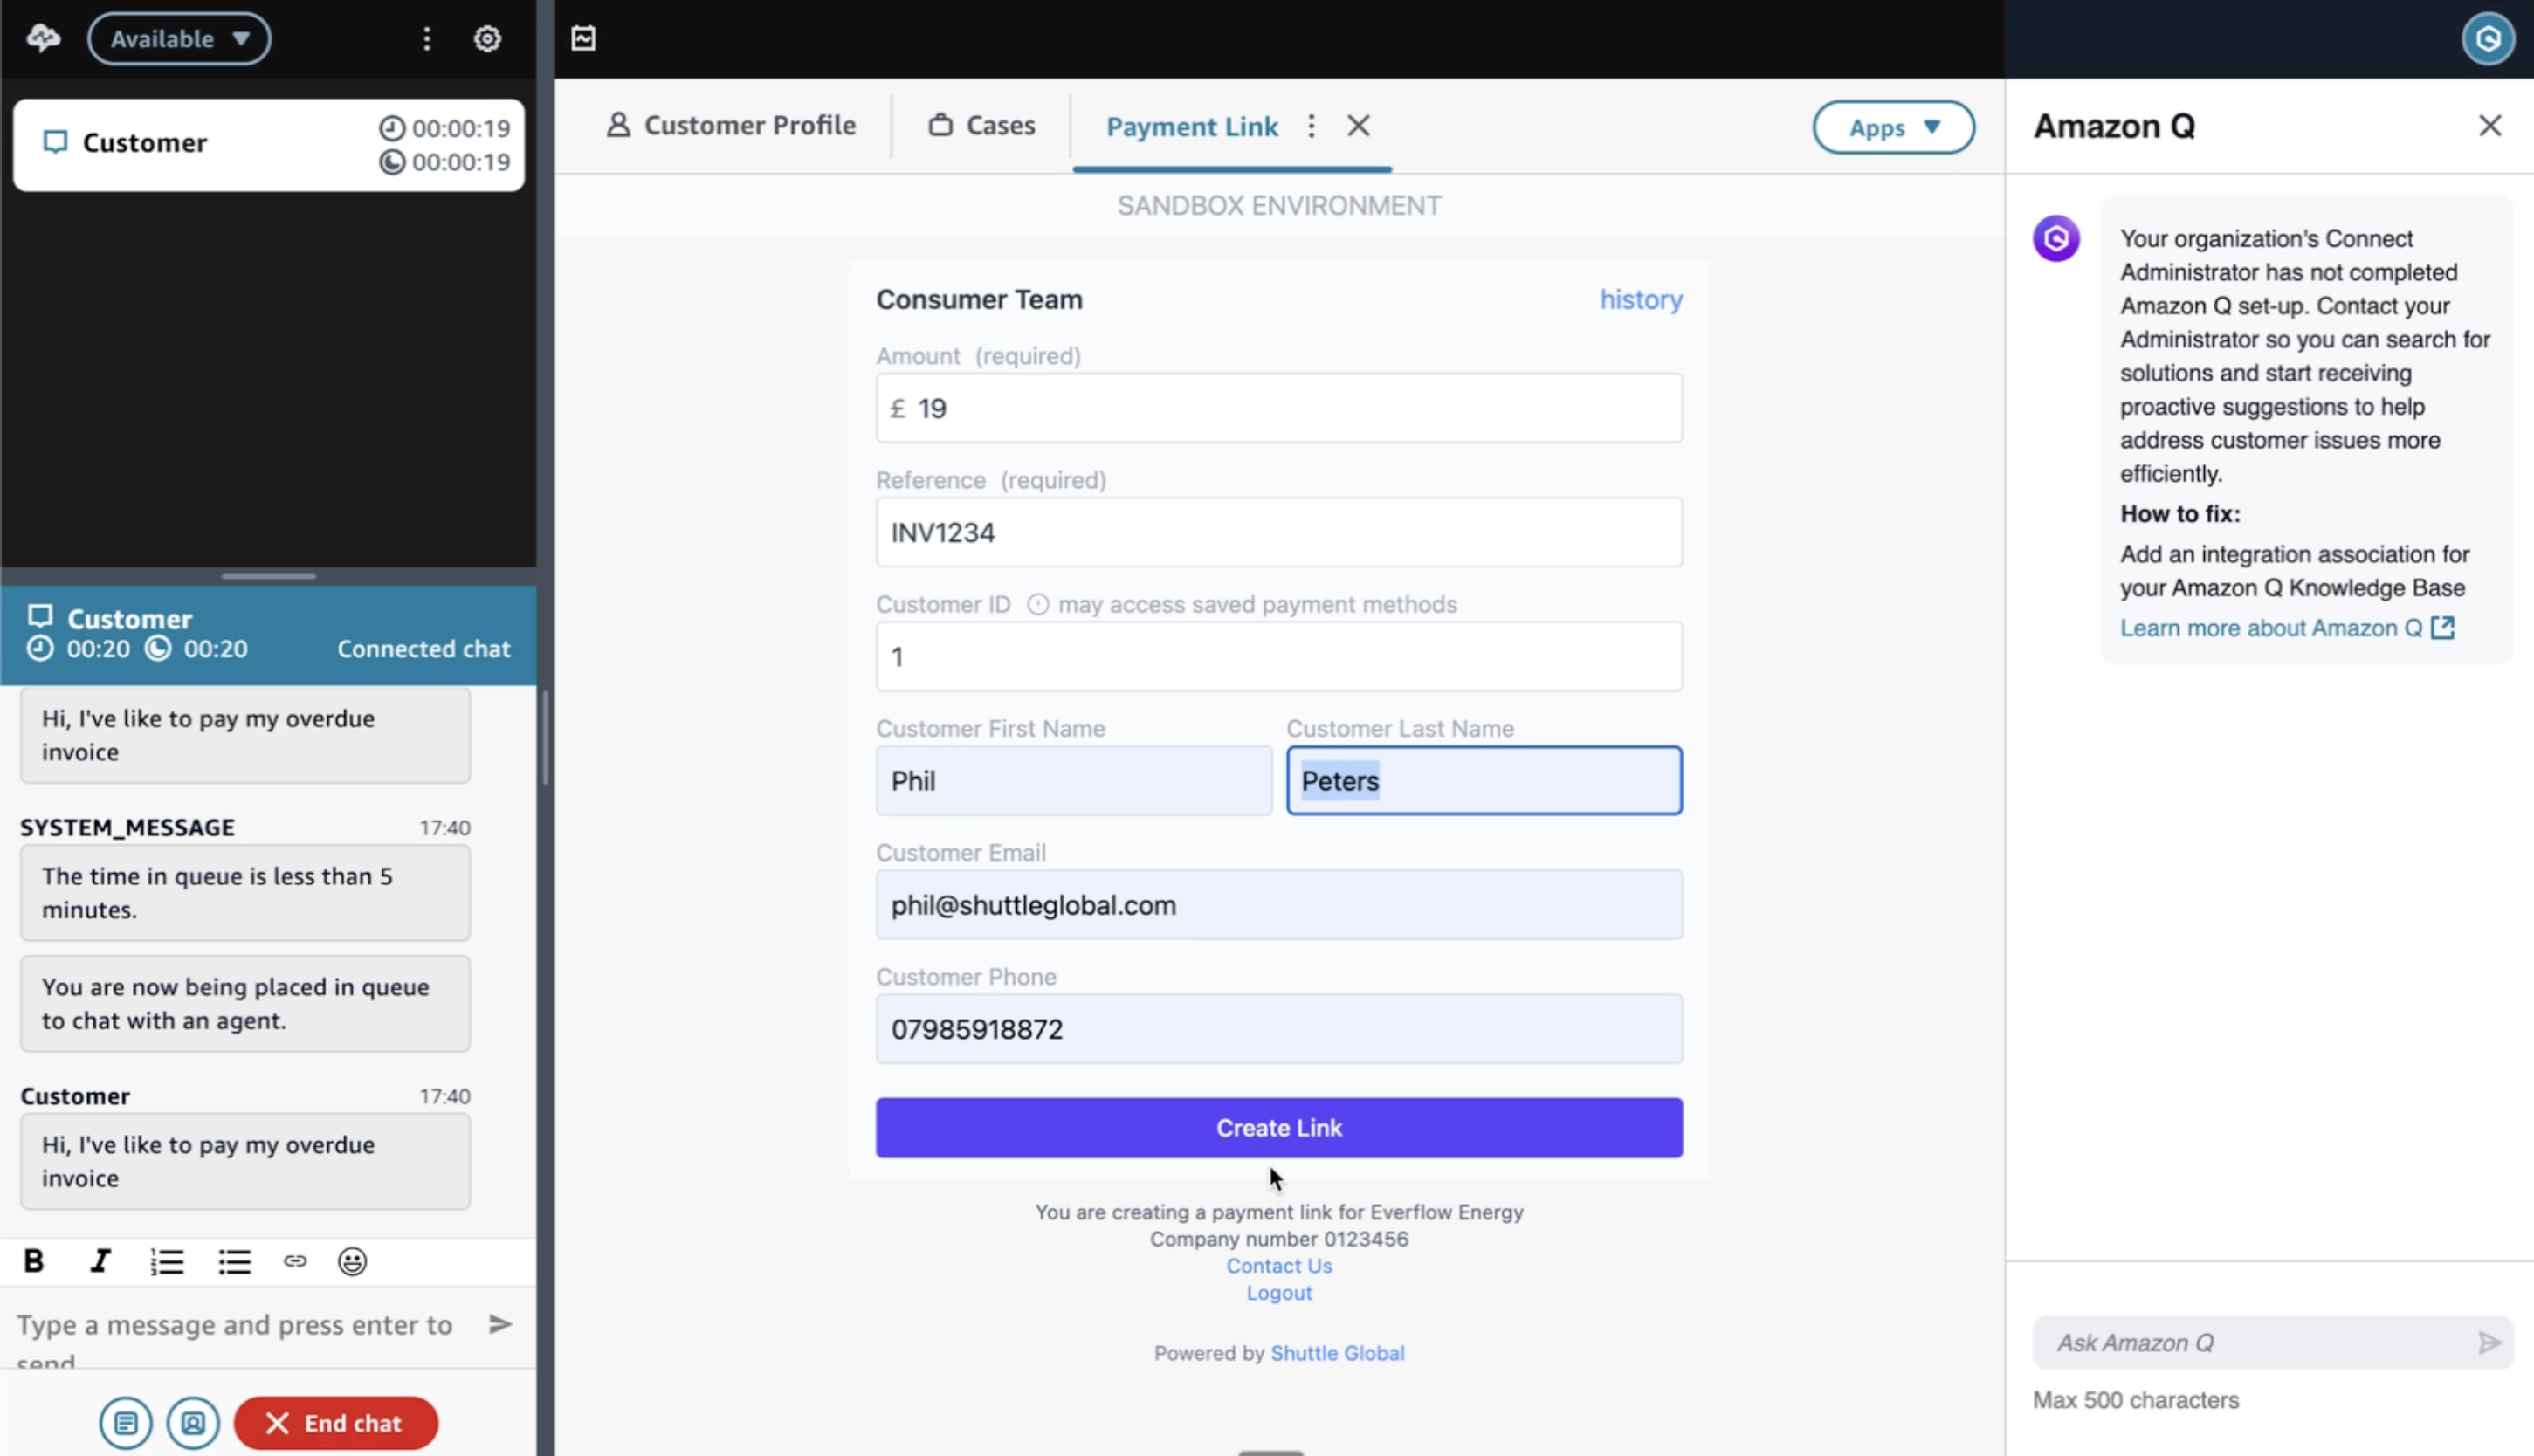2534x1456 pixels.
Task: Open Payment Link tab options menu
Action: 1311,126
